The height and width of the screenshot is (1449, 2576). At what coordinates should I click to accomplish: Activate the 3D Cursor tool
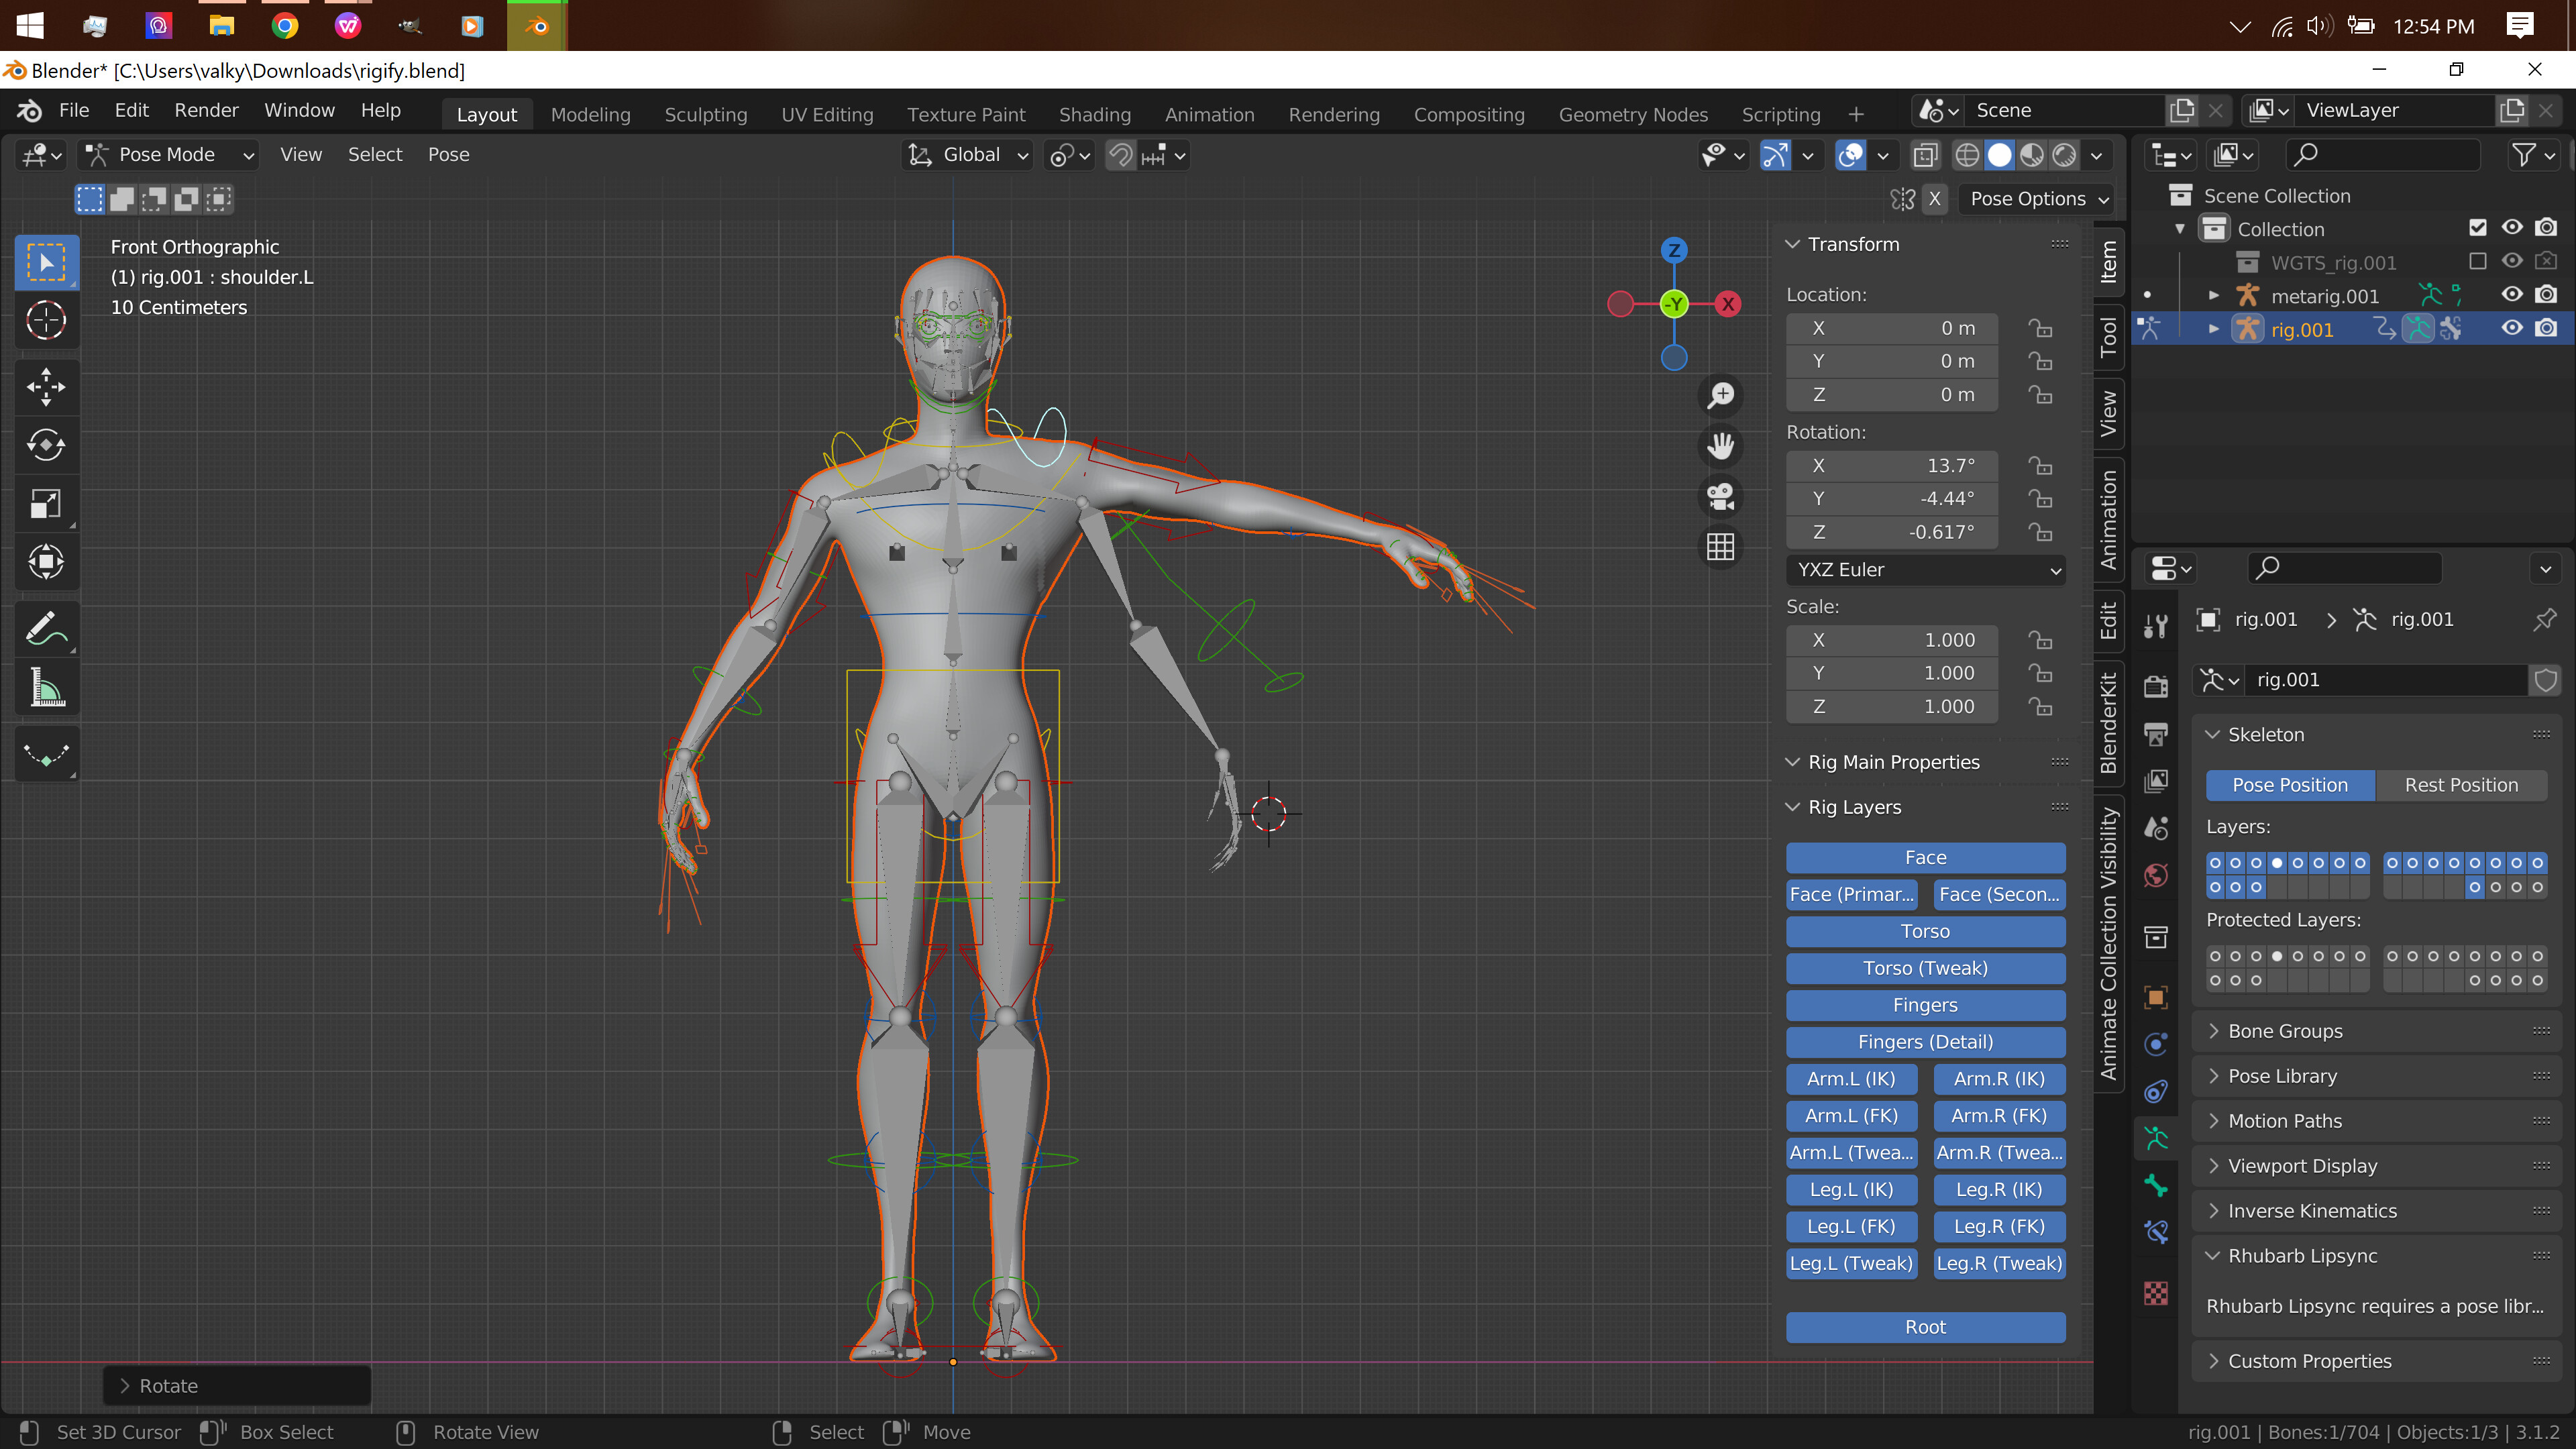[x=46, y=321]
